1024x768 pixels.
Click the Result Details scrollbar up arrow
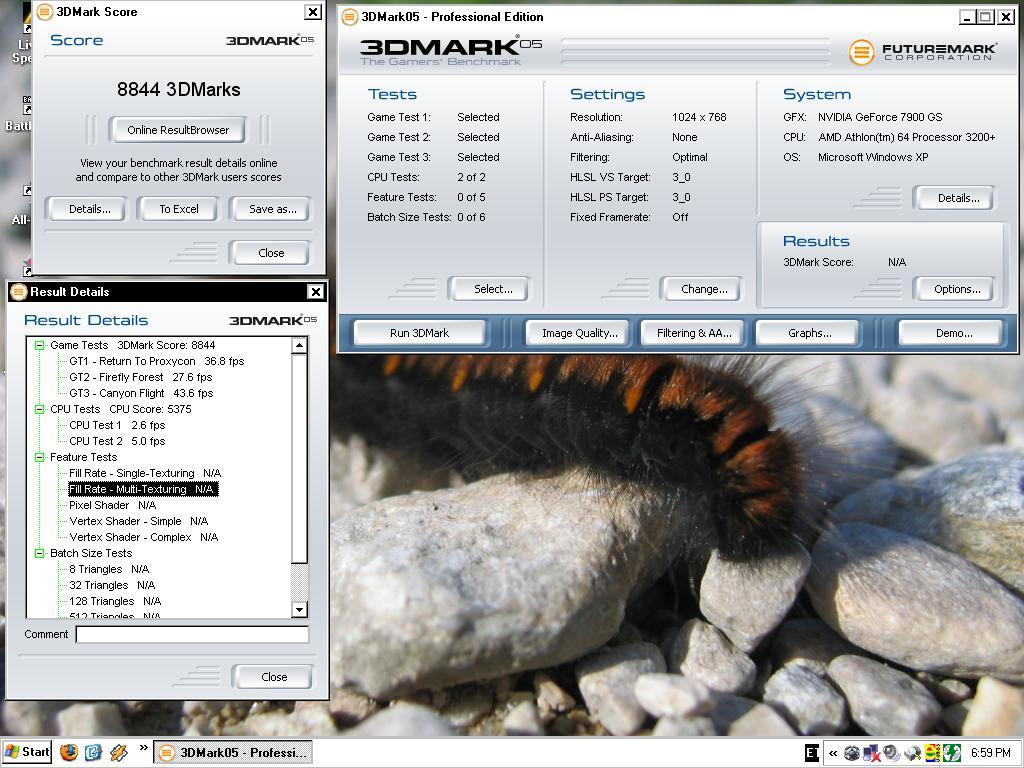(299, 345)
